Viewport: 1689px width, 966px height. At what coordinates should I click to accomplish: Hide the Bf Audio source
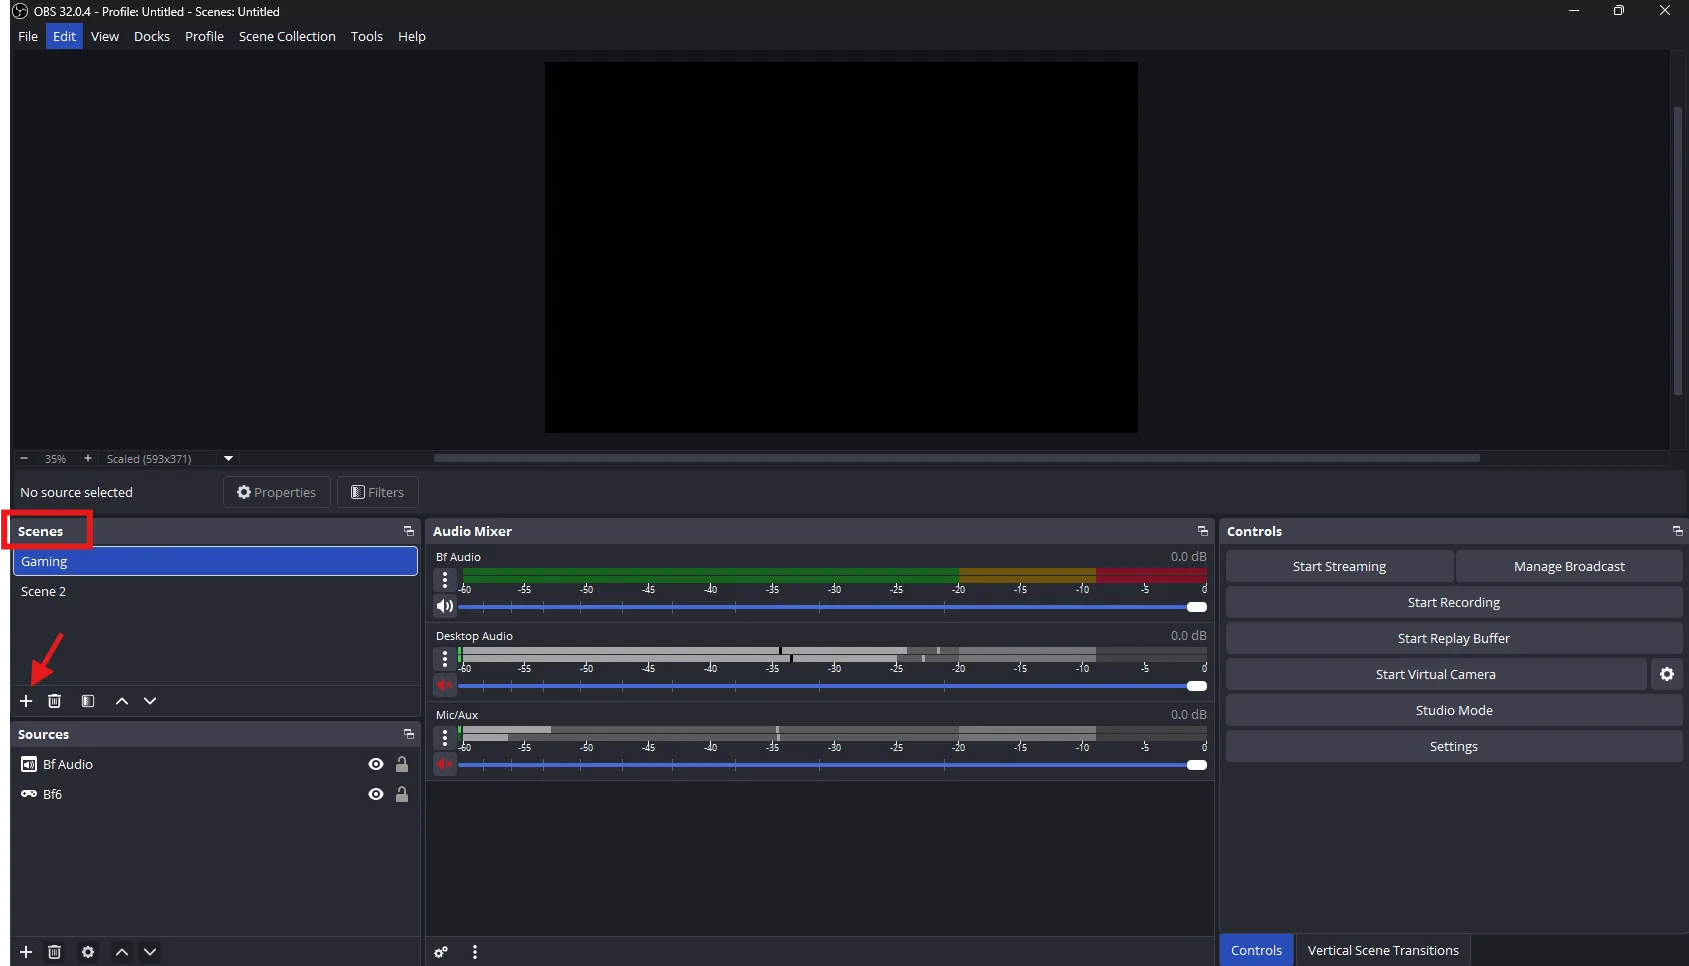tap(376, 764)
